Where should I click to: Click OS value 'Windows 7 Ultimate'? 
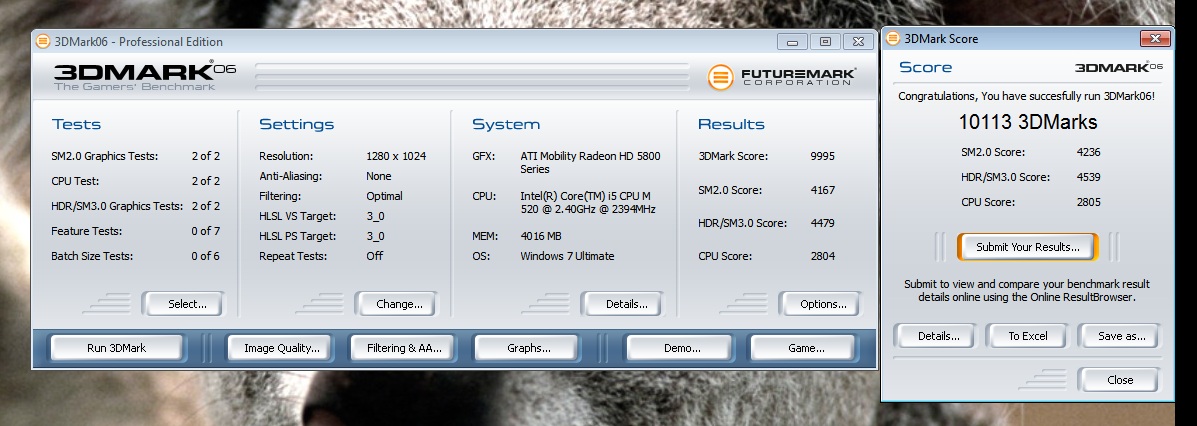pyautogui.click(x=567, y=257)
